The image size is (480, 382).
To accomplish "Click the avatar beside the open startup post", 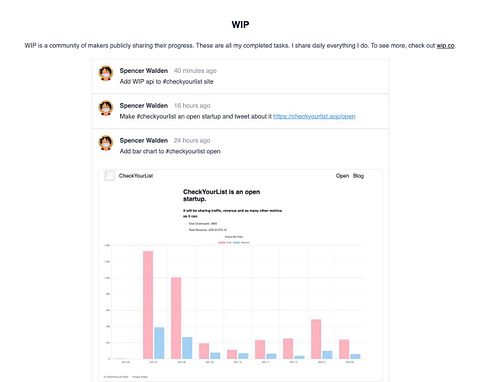I will click(x=106, y=108).
